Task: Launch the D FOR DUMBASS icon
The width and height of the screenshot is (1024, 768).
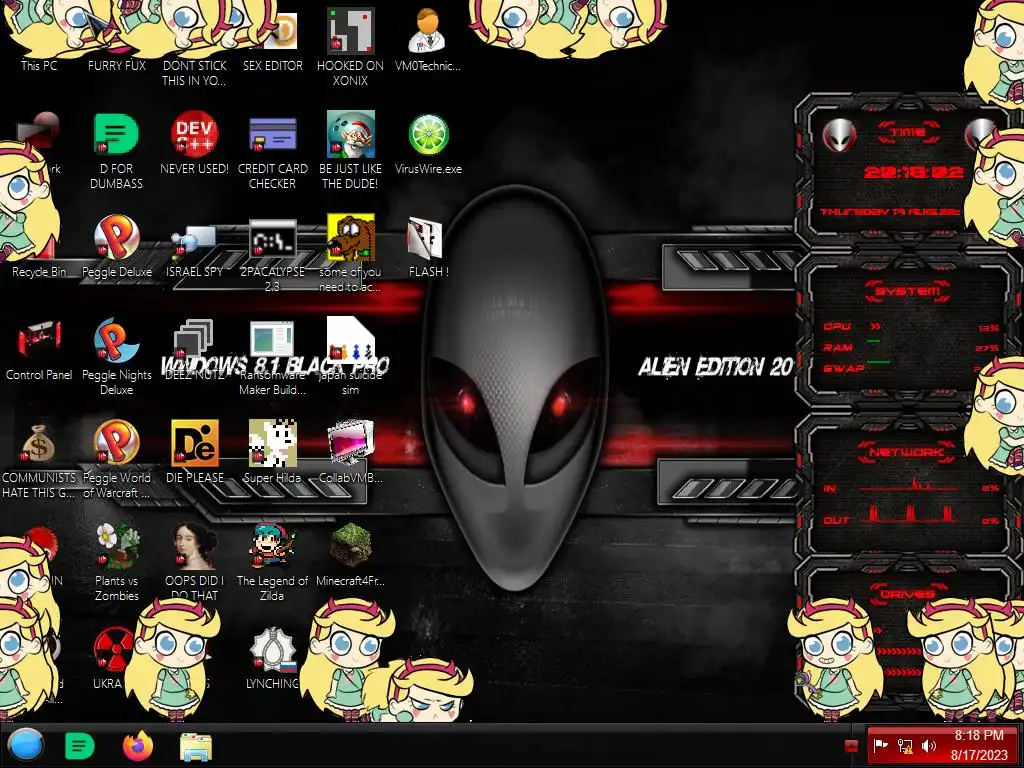Action: point(116,134)
